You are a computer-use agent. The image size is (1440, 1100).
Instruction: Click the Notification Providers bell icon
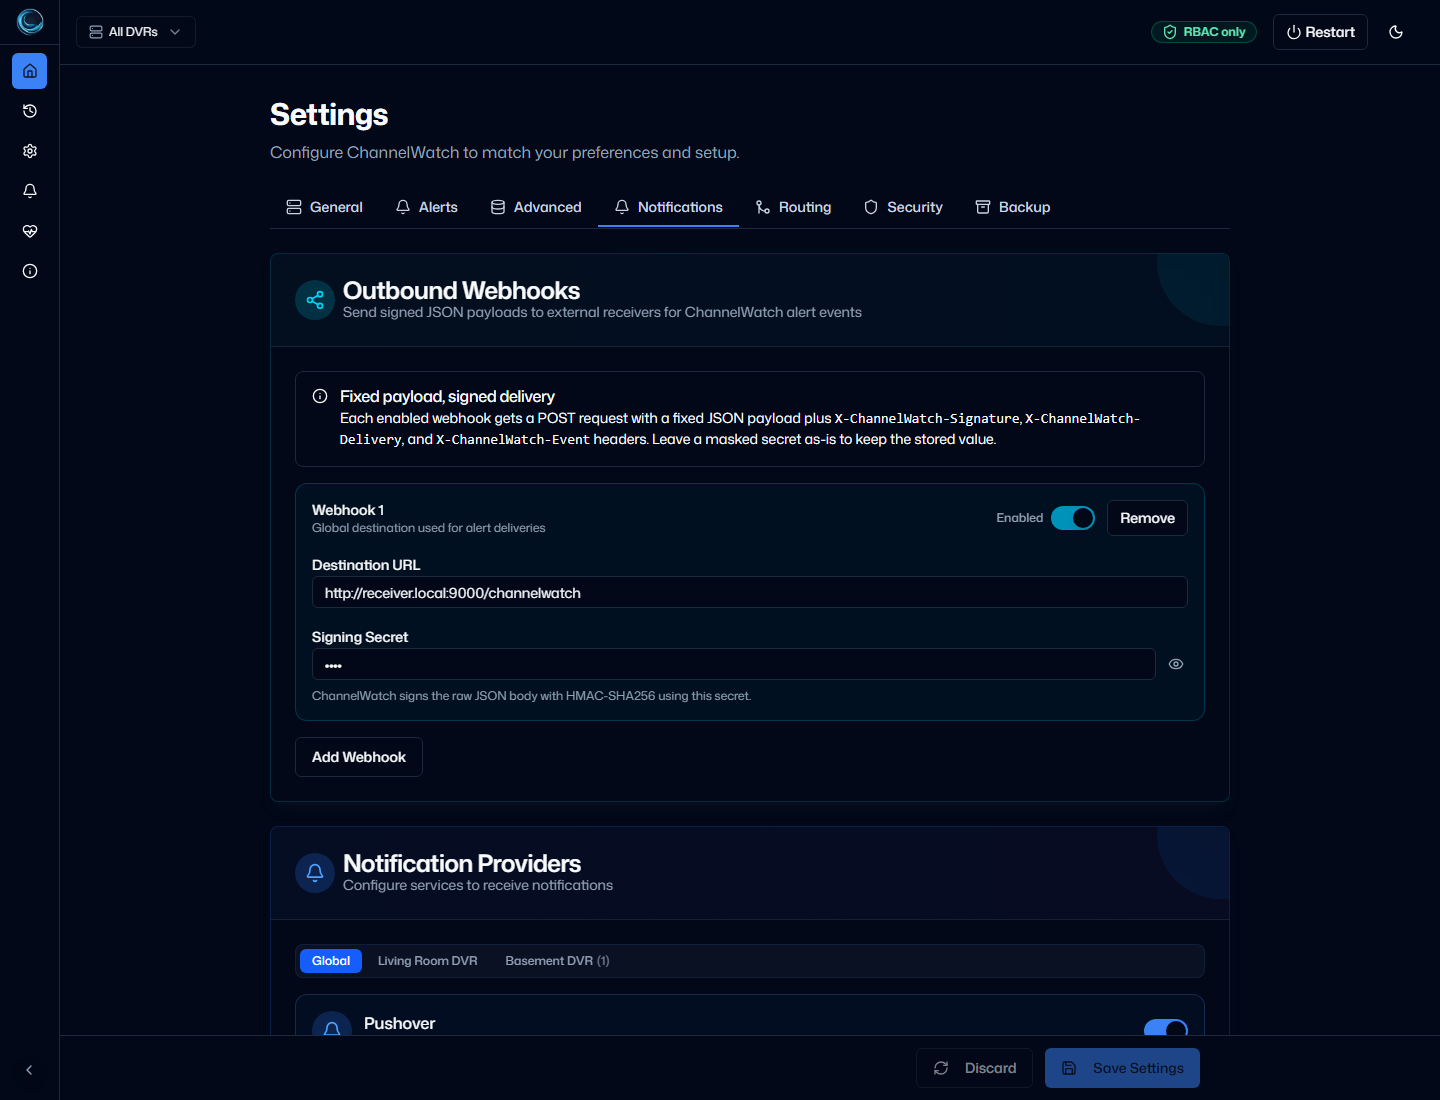point(315,873)
